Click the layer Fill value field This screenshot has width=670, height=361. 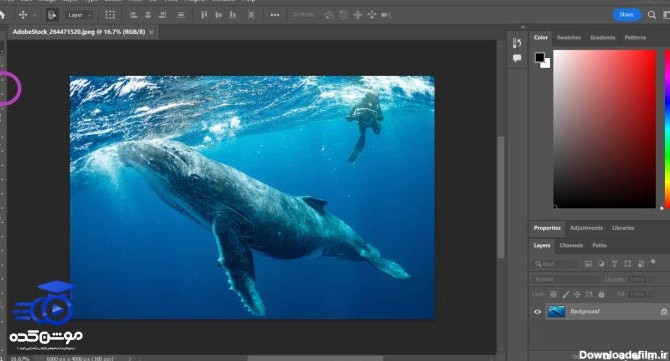(638, 294)
